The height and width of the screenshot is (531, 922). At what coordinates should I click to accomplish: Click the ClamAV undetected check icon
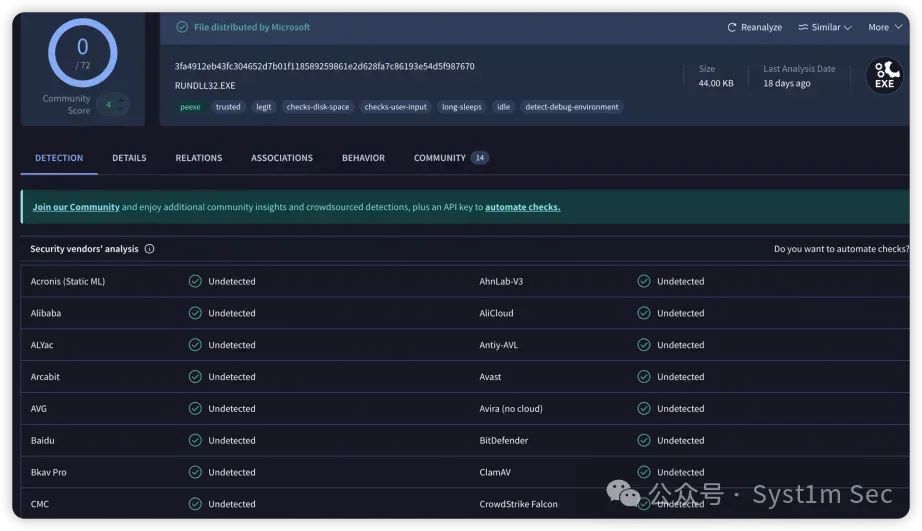coord(644,472)
